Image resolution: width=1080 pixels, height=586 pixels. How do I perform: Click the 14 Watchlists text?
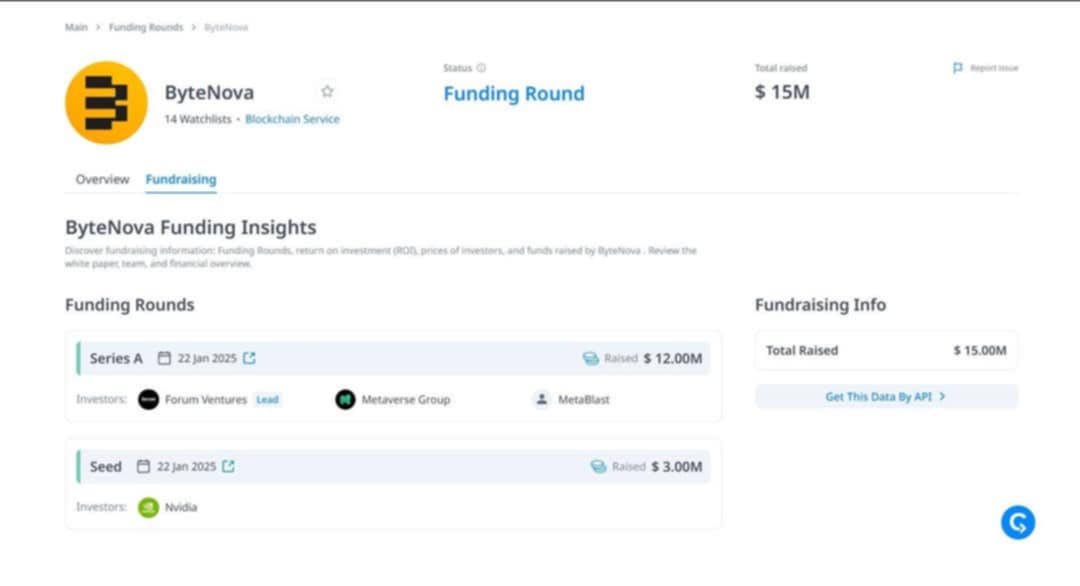pyautogui.click(x=198, y=119)
